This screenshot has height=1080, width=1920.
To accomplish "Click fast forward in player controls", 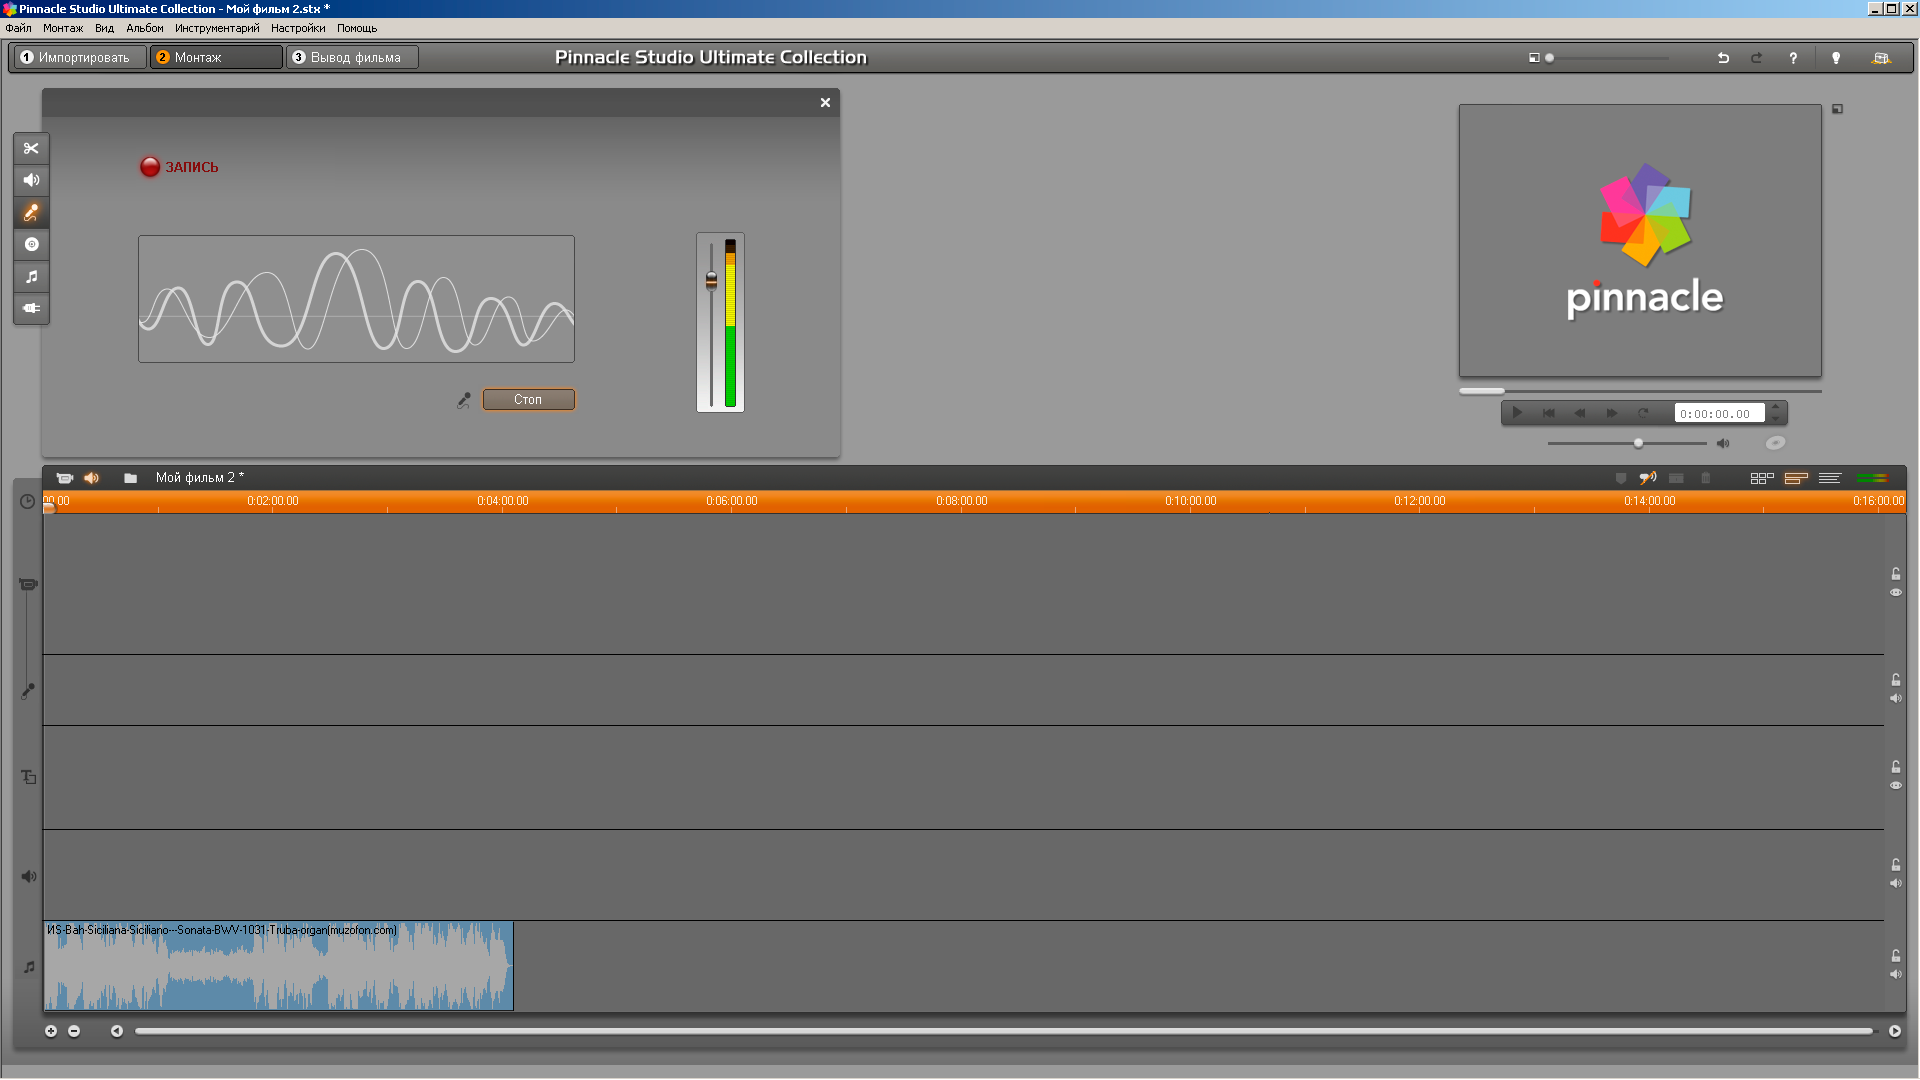I will [x=1612, y=413].
